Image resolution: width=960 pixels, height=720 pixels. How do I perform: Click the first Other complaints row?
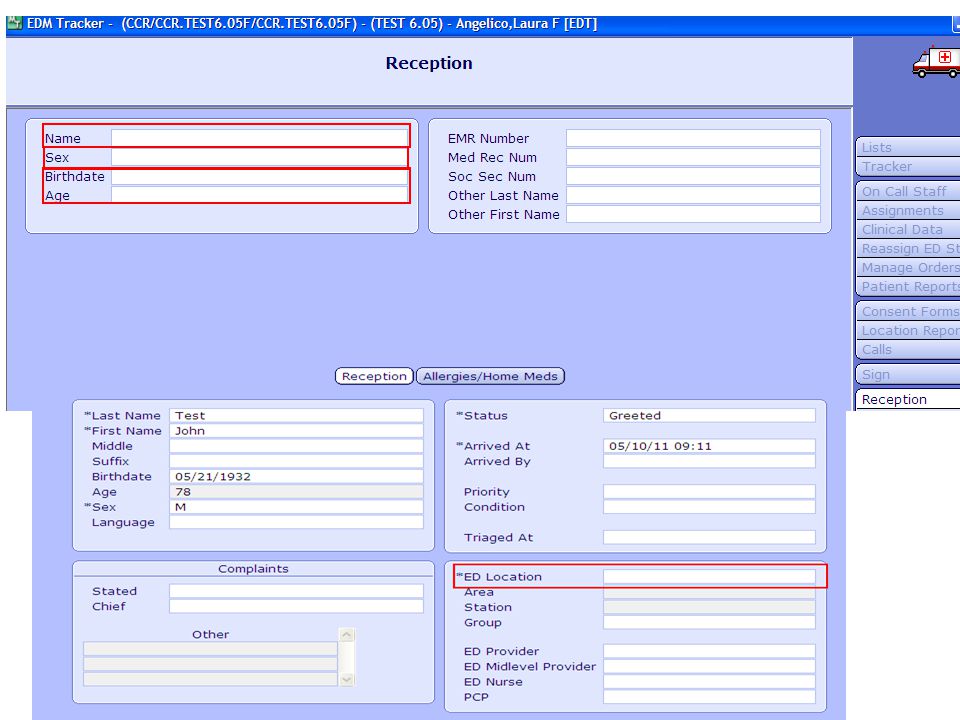[211, 650]
